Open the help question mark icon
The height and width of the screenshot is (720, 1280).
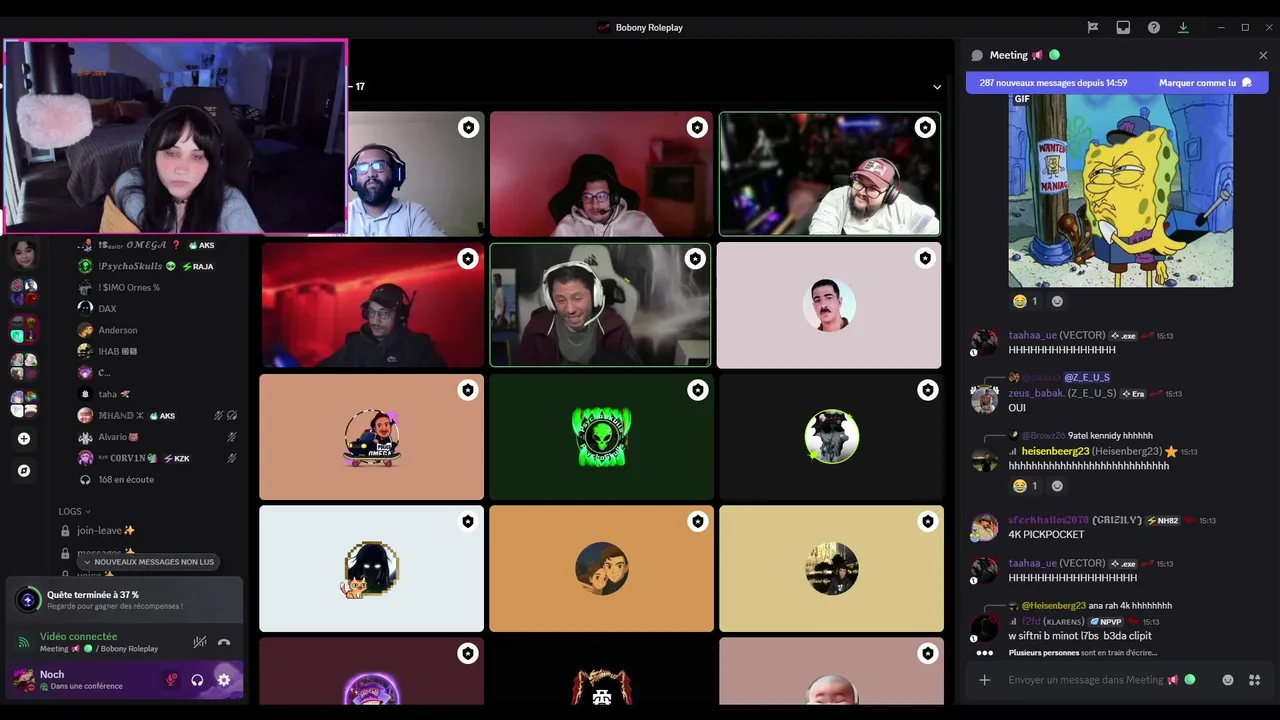[x=1154, y=28]
